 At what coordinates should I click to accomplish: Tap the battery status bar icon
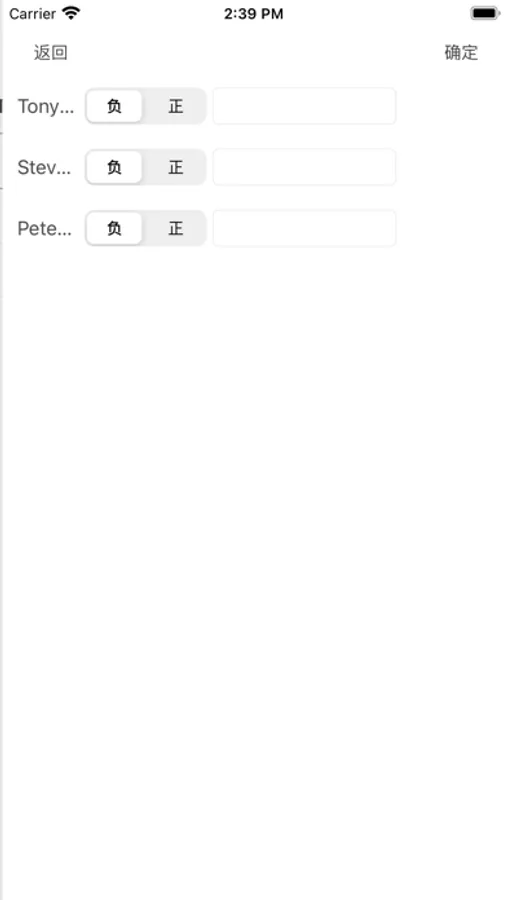pos(485,13)
